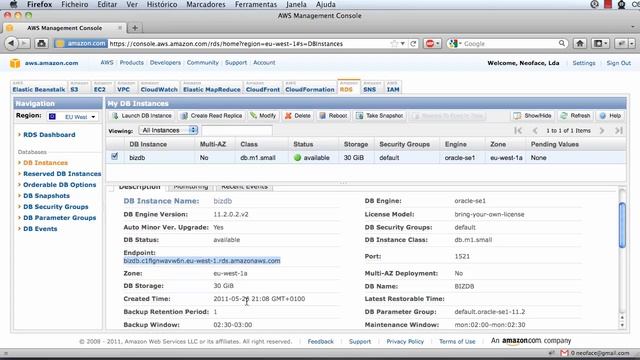
Task: Click Take Snapshot button
Action: click(380, 116)
